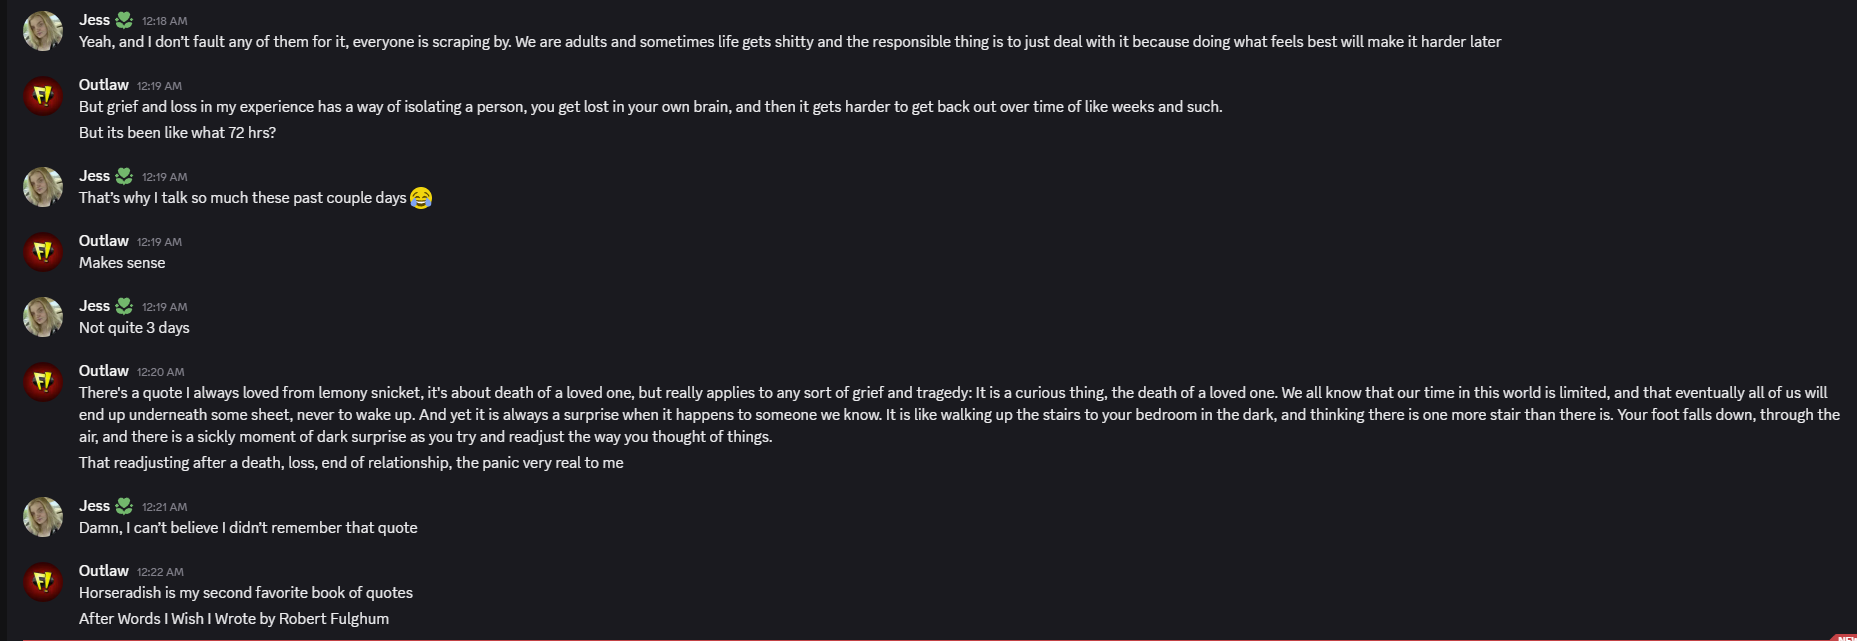Click the 12:18 AM timestamp next to Jess
1857x641 pixels.
(165, 21)
